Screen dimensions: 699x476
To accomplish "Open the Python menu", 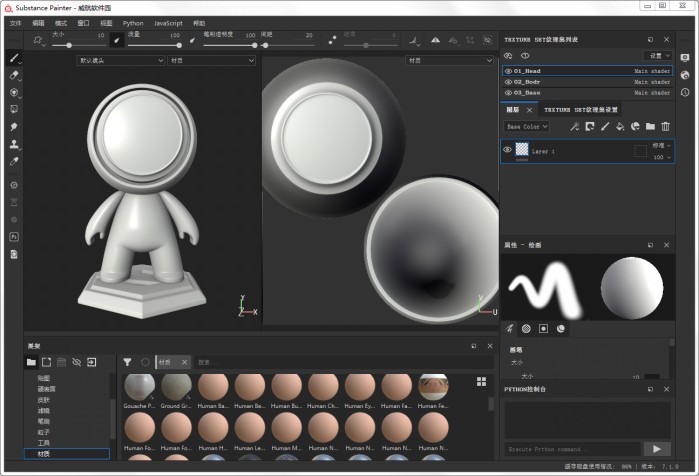I will pos(133,23).
